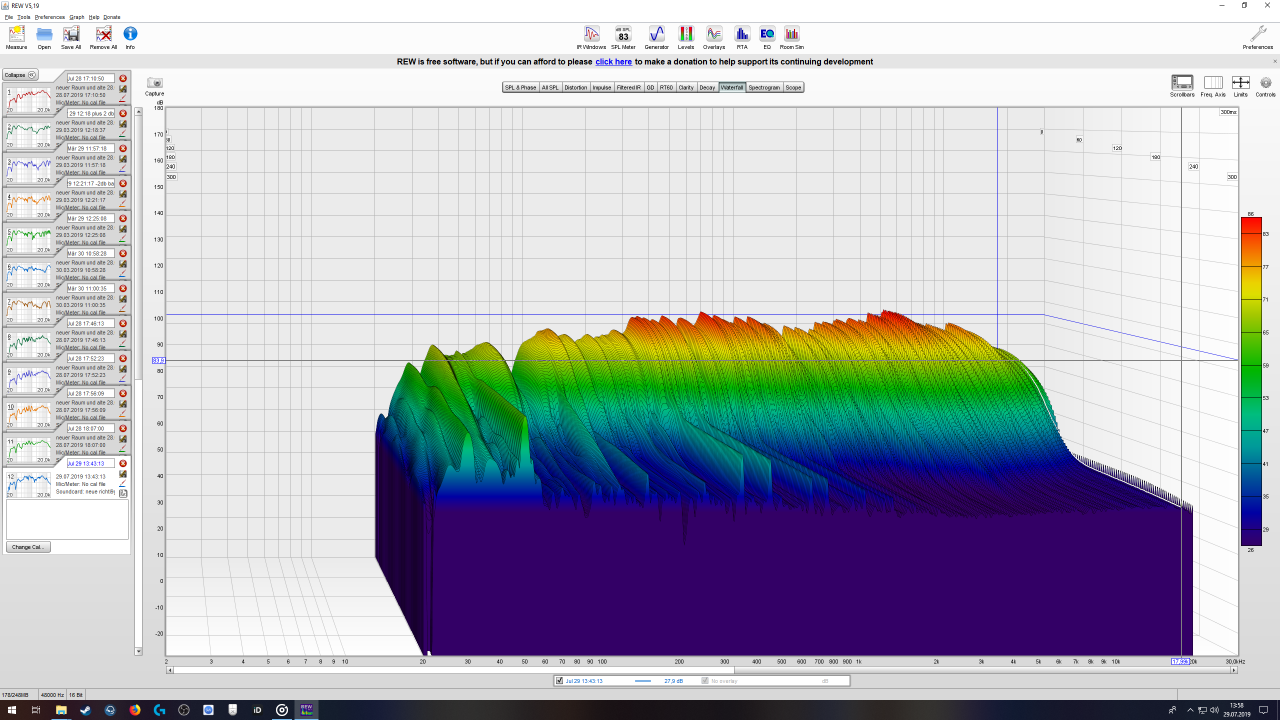Open the Tools menu in menu bar
Viewport: 1280px width, 720px height.
tap(23, 17)
